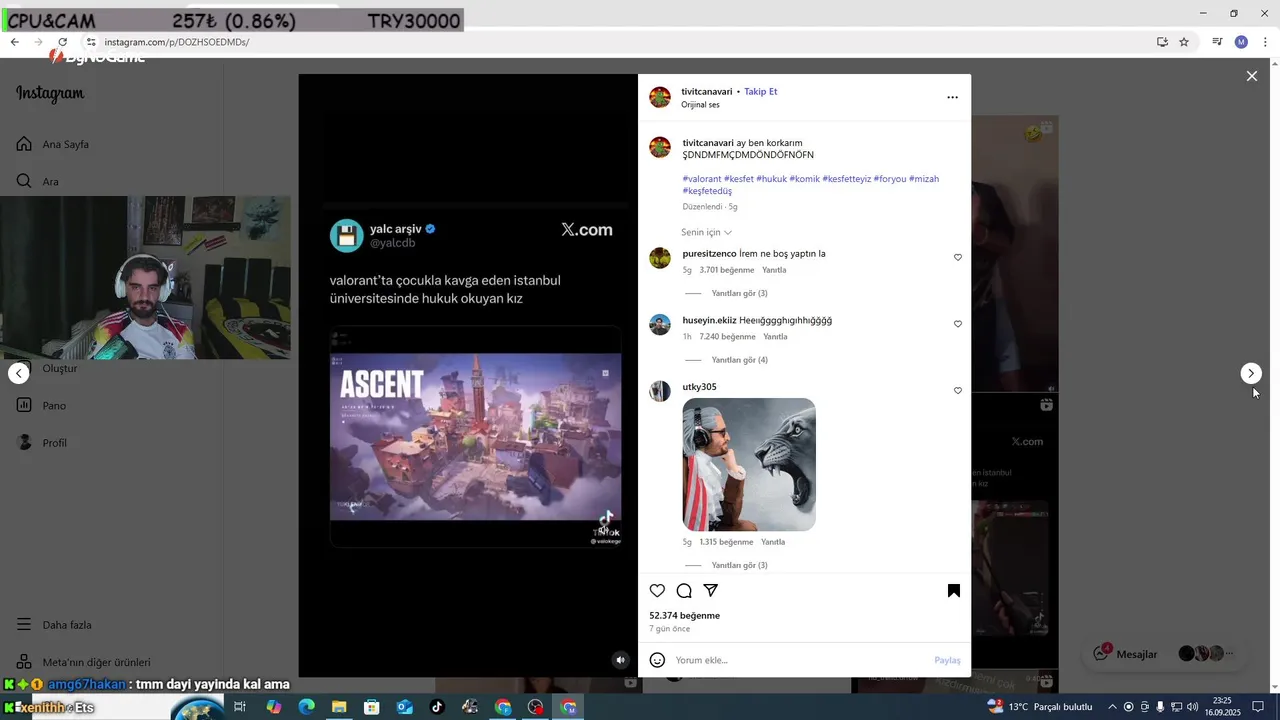This screenshot has height=720, width=1280.
Task: Open Outlook from taskbar
Action: coord(404,707)
